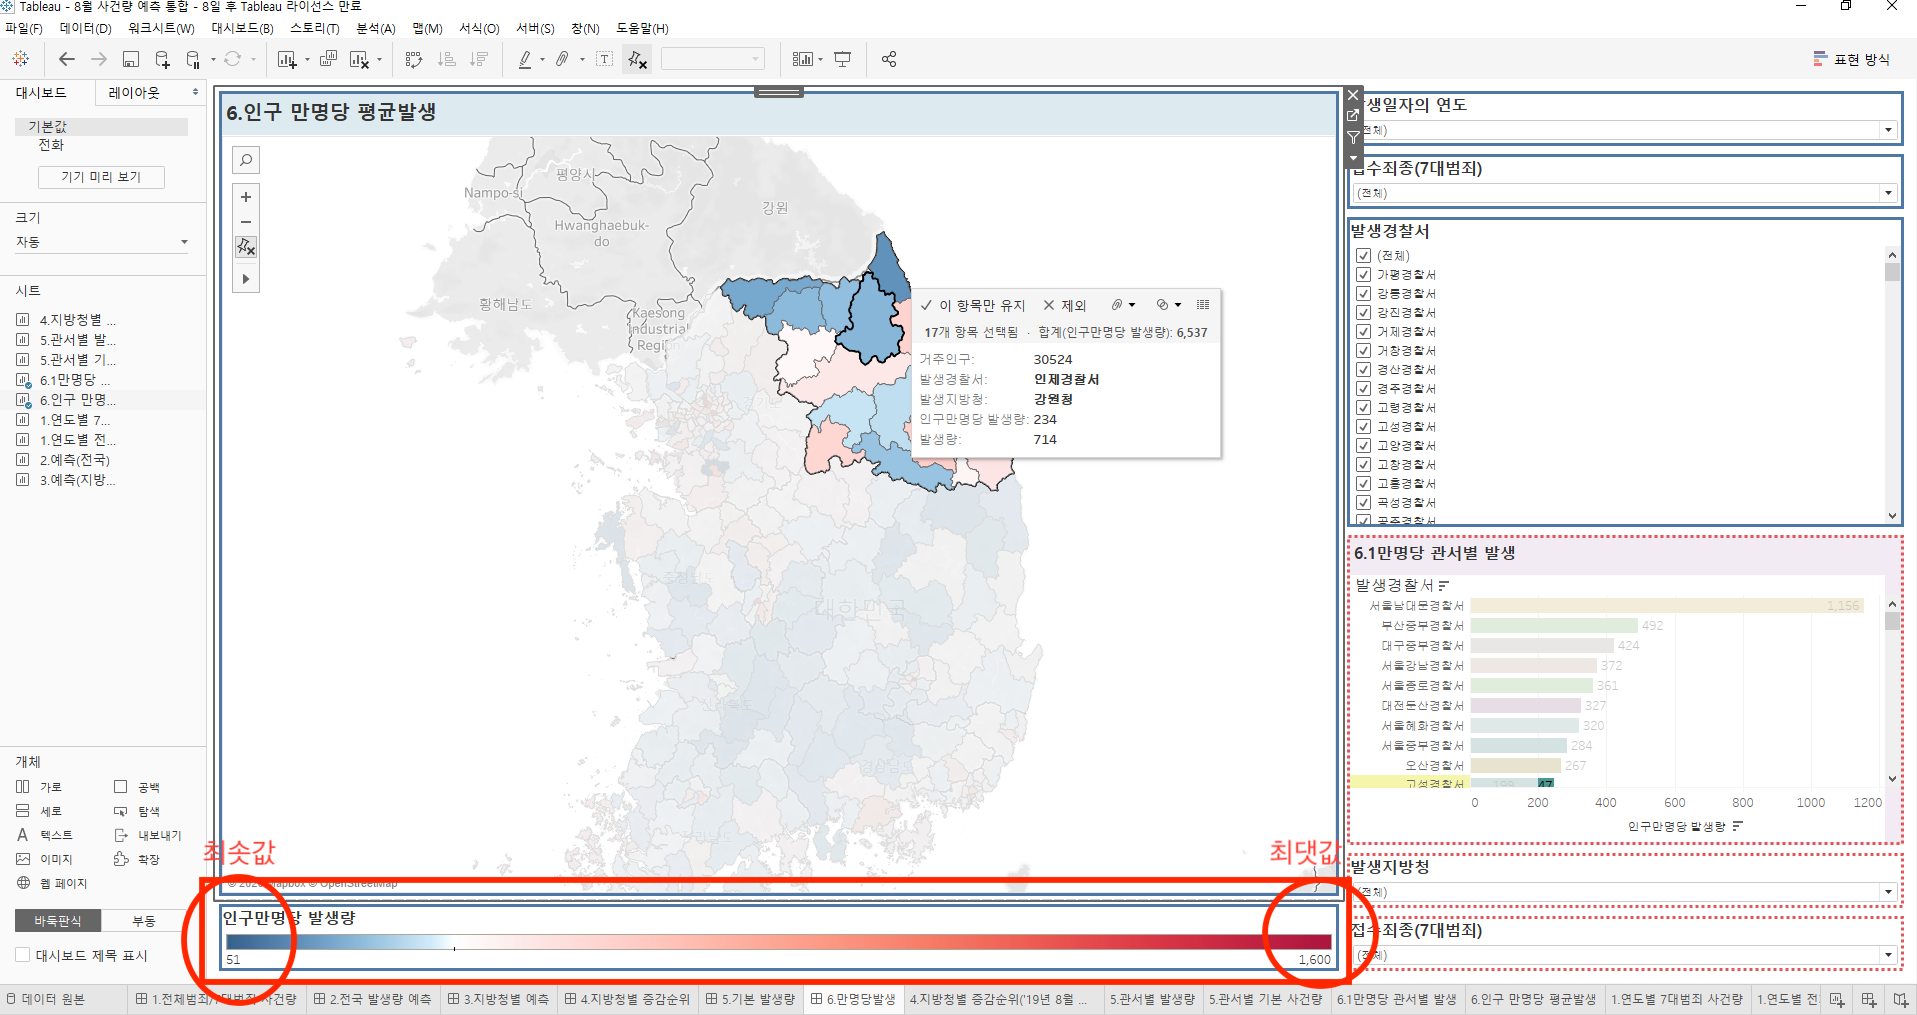Open the Show Cards icon
Screen dimensions: 1917x1015
[803, 59]
